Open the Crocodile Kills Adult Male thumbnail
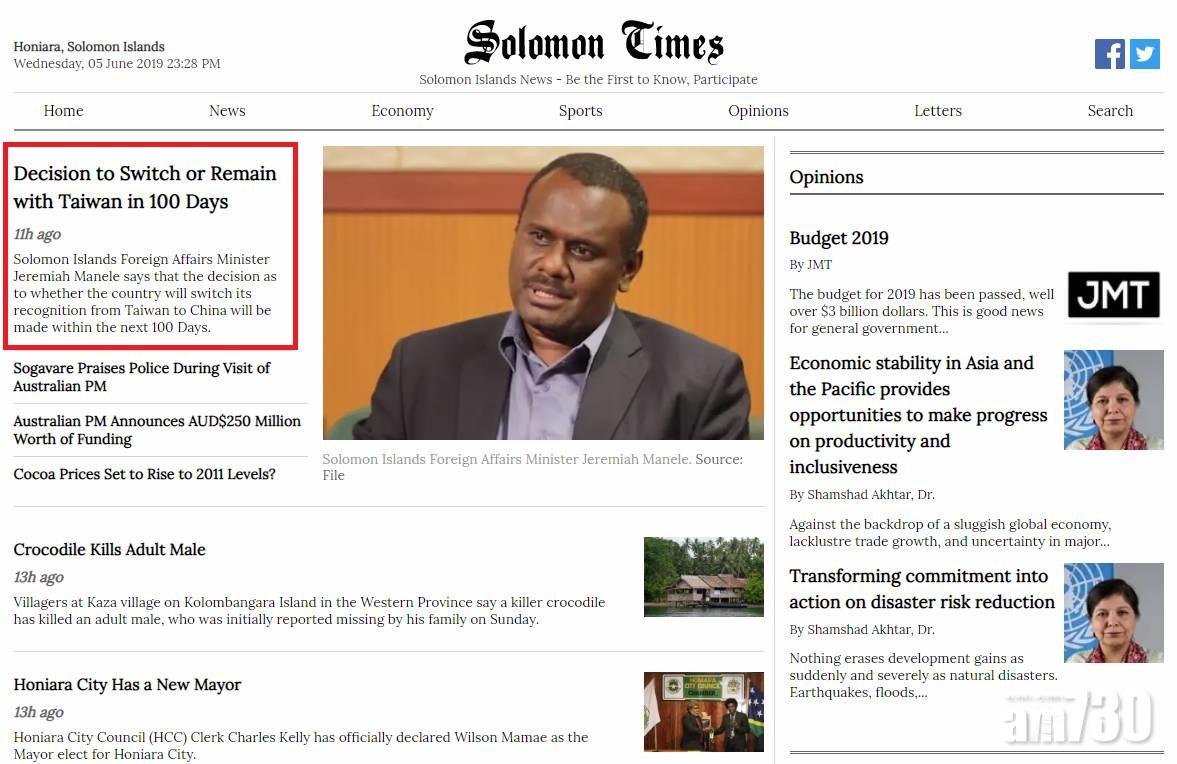The image size is (1177, 764). 704,576
